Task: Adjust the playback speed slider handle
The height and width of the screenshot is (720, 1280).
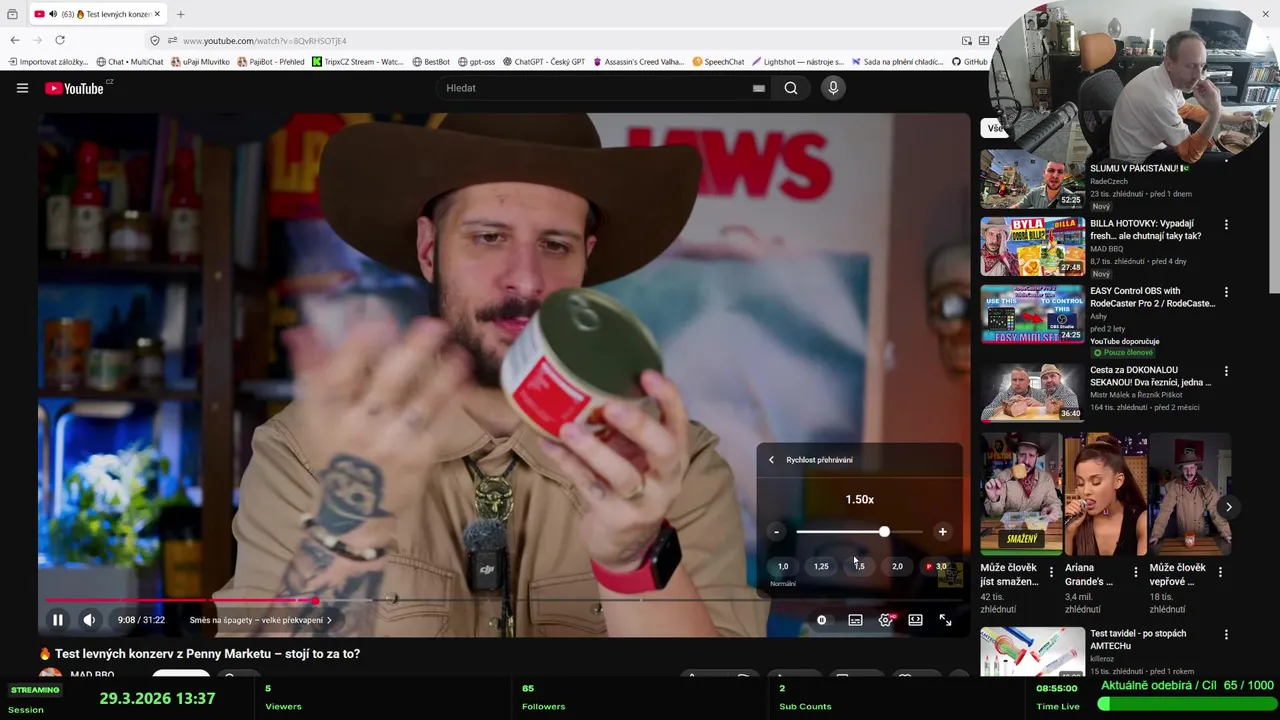Action: pyautogui.click(x=884, y=532)
